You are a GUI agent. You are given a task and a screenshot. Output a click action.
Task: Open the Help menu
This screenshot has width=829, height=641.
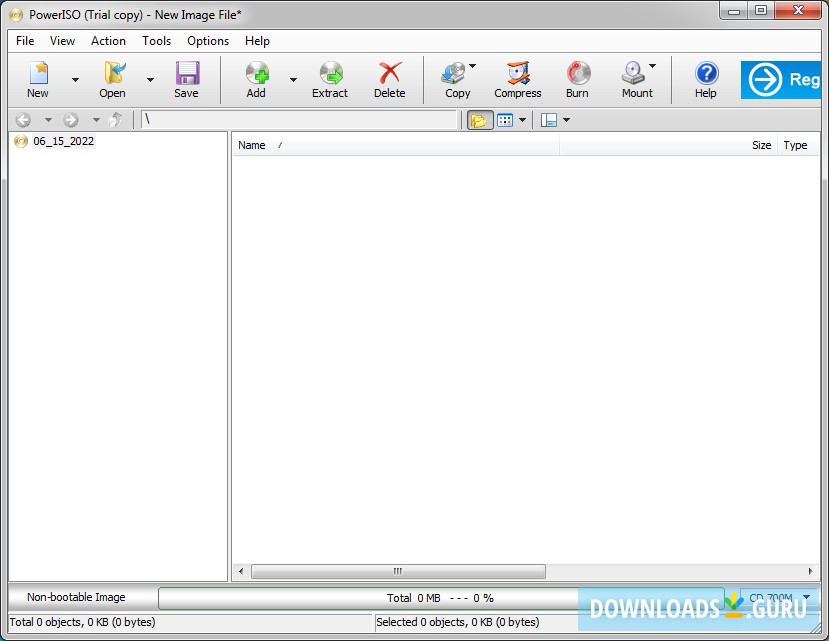pyautogui.click(x=257, y=41)
